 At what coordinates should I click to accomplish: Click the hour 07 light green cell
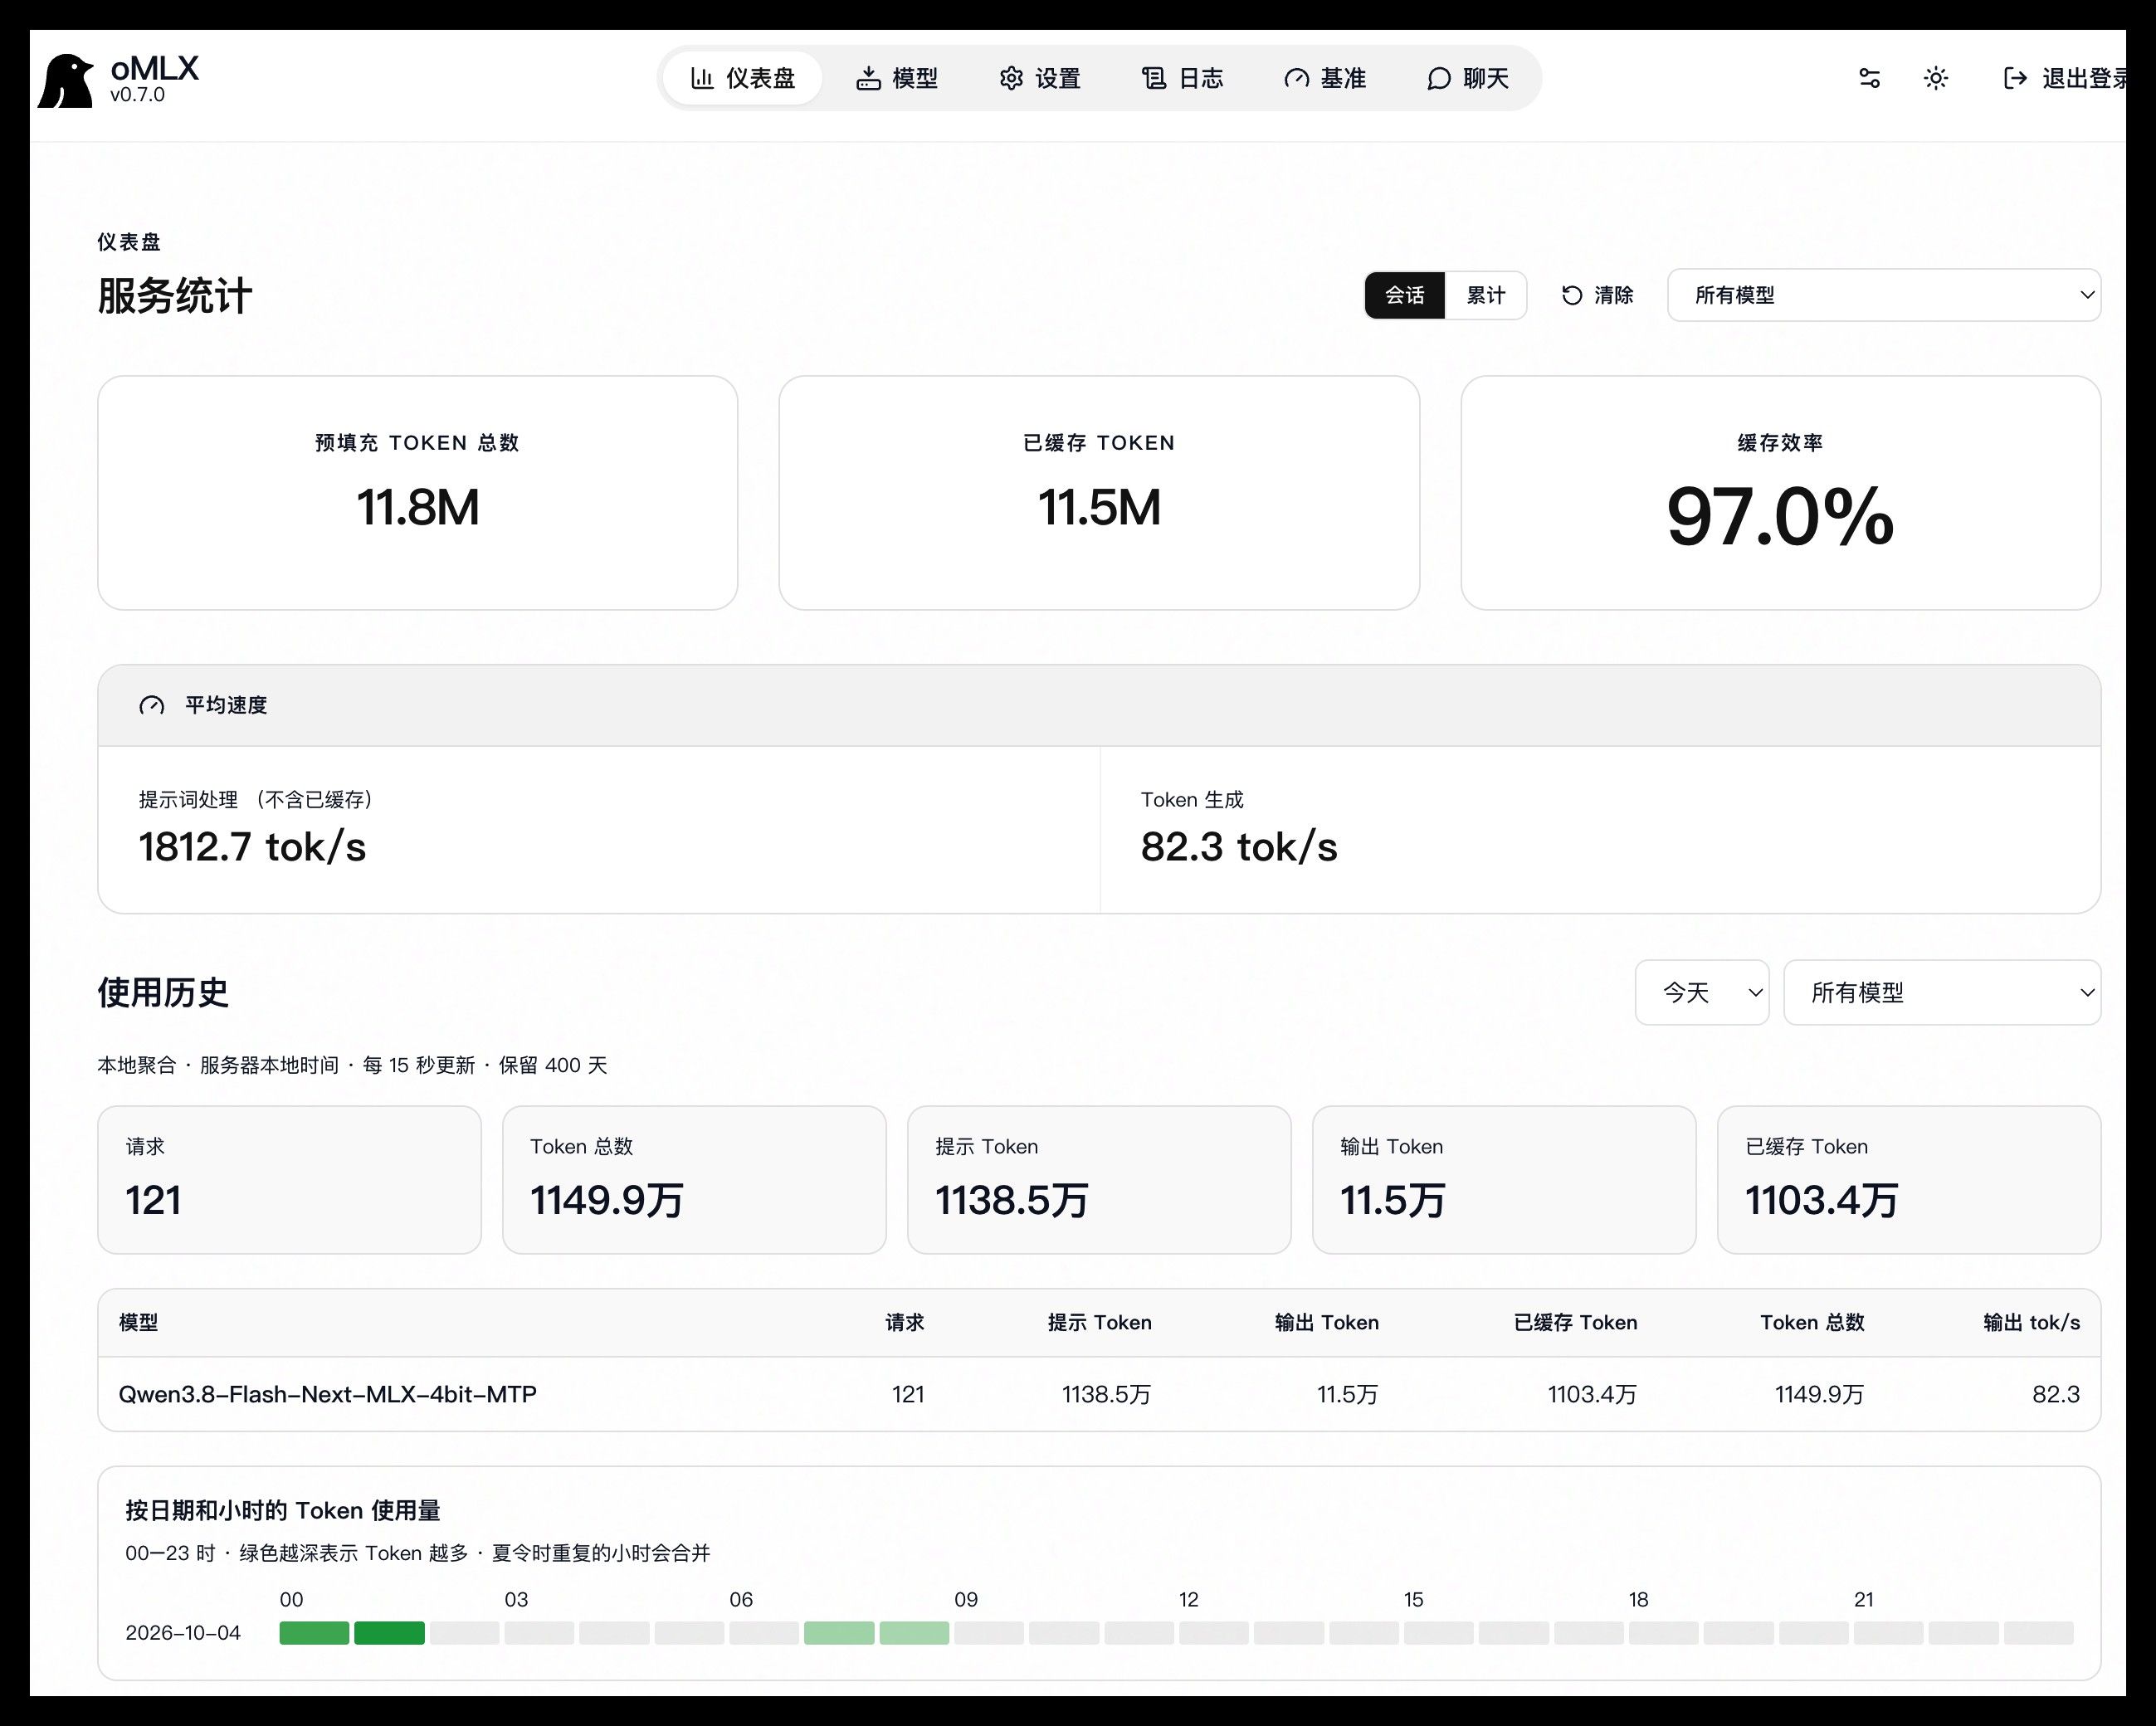[839, 1633]
